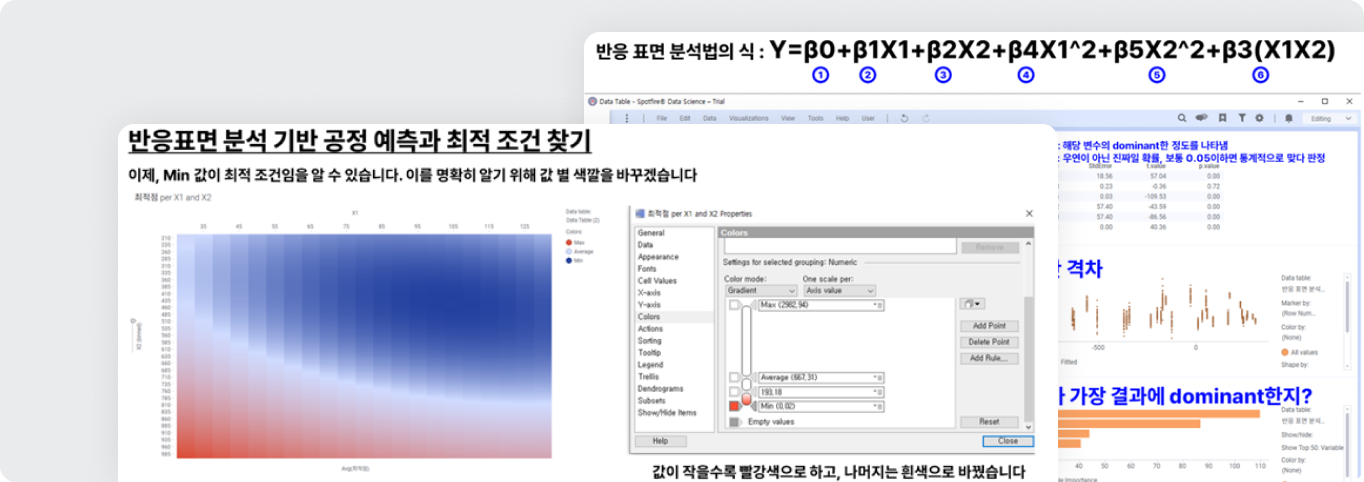
Task: Click the filter funnel icon in toolbar
Action: (1242, 118)
